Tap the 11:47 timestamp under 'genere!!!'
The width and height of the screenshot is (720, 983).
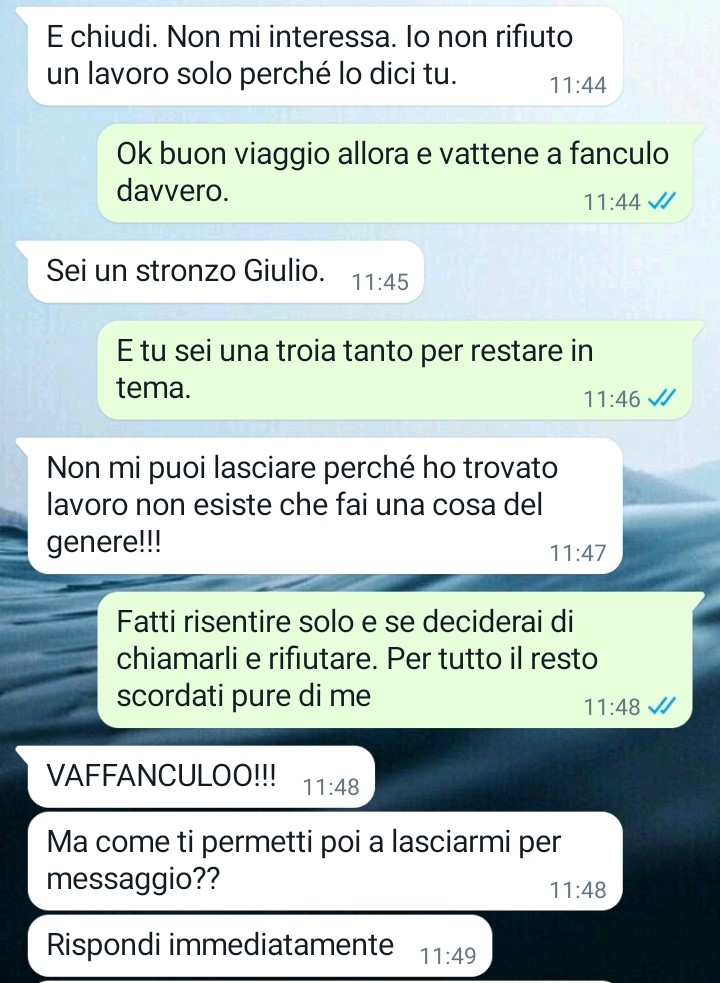click(578, 553)
